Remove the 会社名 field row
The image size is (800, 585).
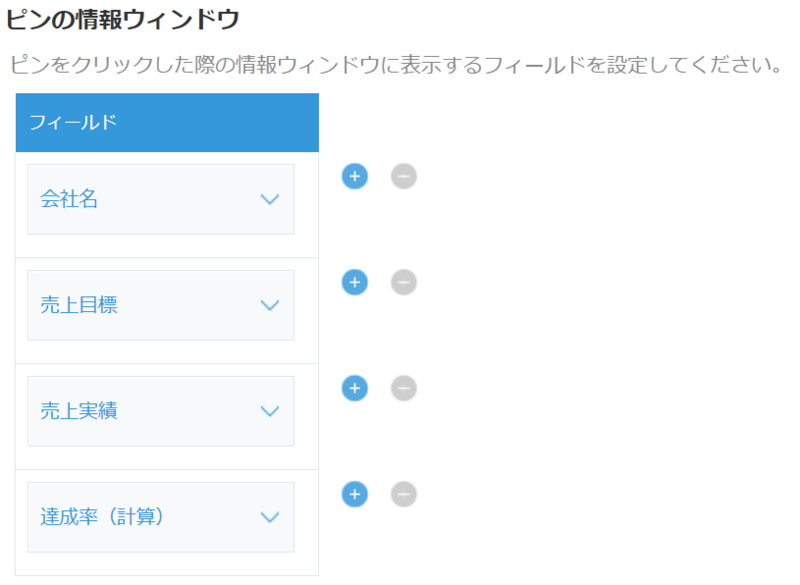click(403, 177)
